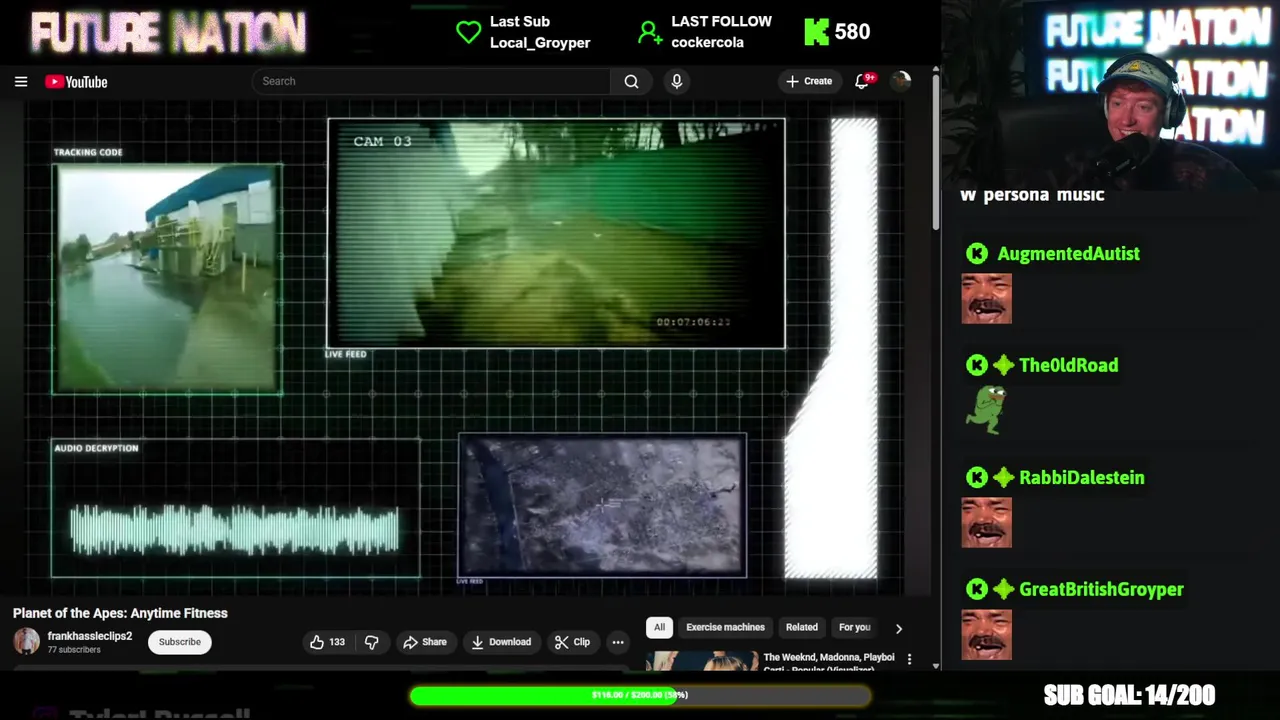Screen dimensions: 1280x720
Task: Subscribe to frankhassleclips2
Action: 180,642
